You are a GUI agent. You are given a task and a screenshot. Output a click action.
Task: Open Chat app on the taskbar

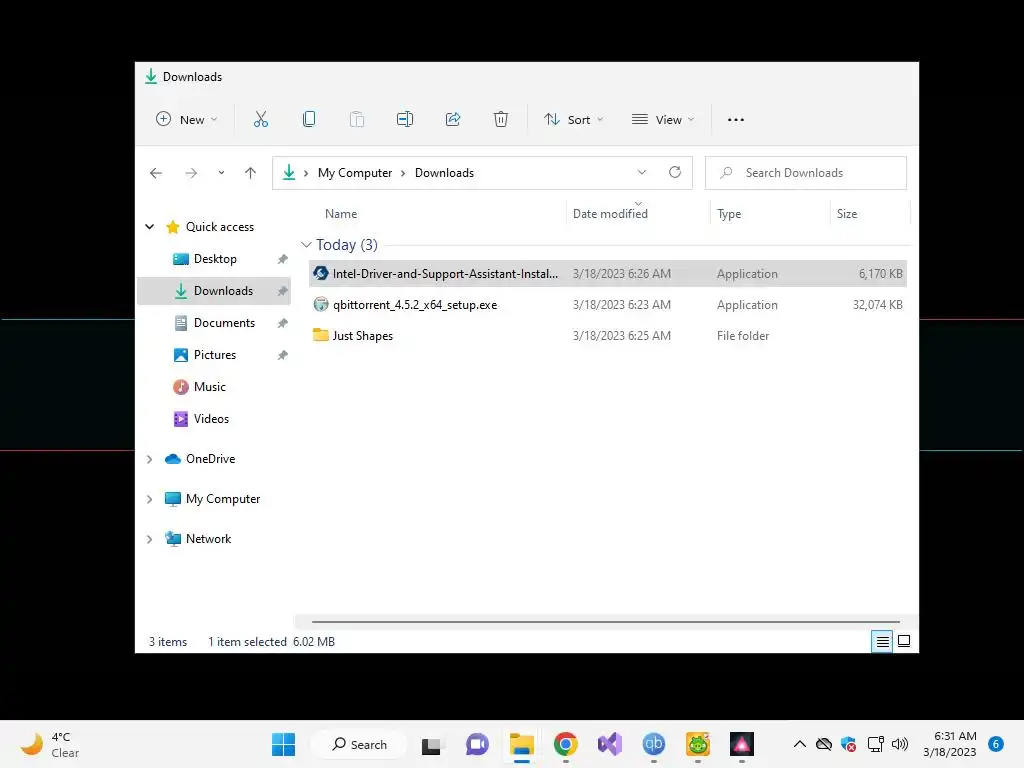click(x=477, y=744)
